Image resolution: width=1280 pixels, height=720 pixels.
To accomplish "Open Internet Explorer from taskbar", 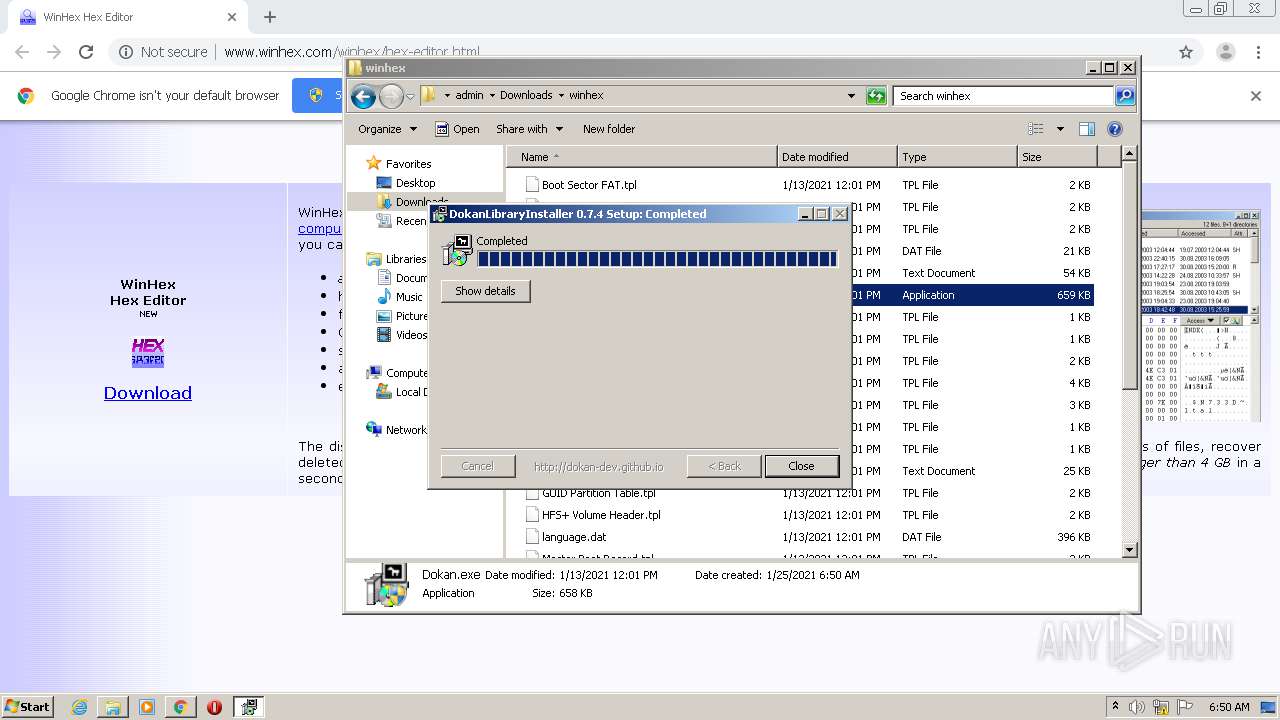I will coord(80,707).
